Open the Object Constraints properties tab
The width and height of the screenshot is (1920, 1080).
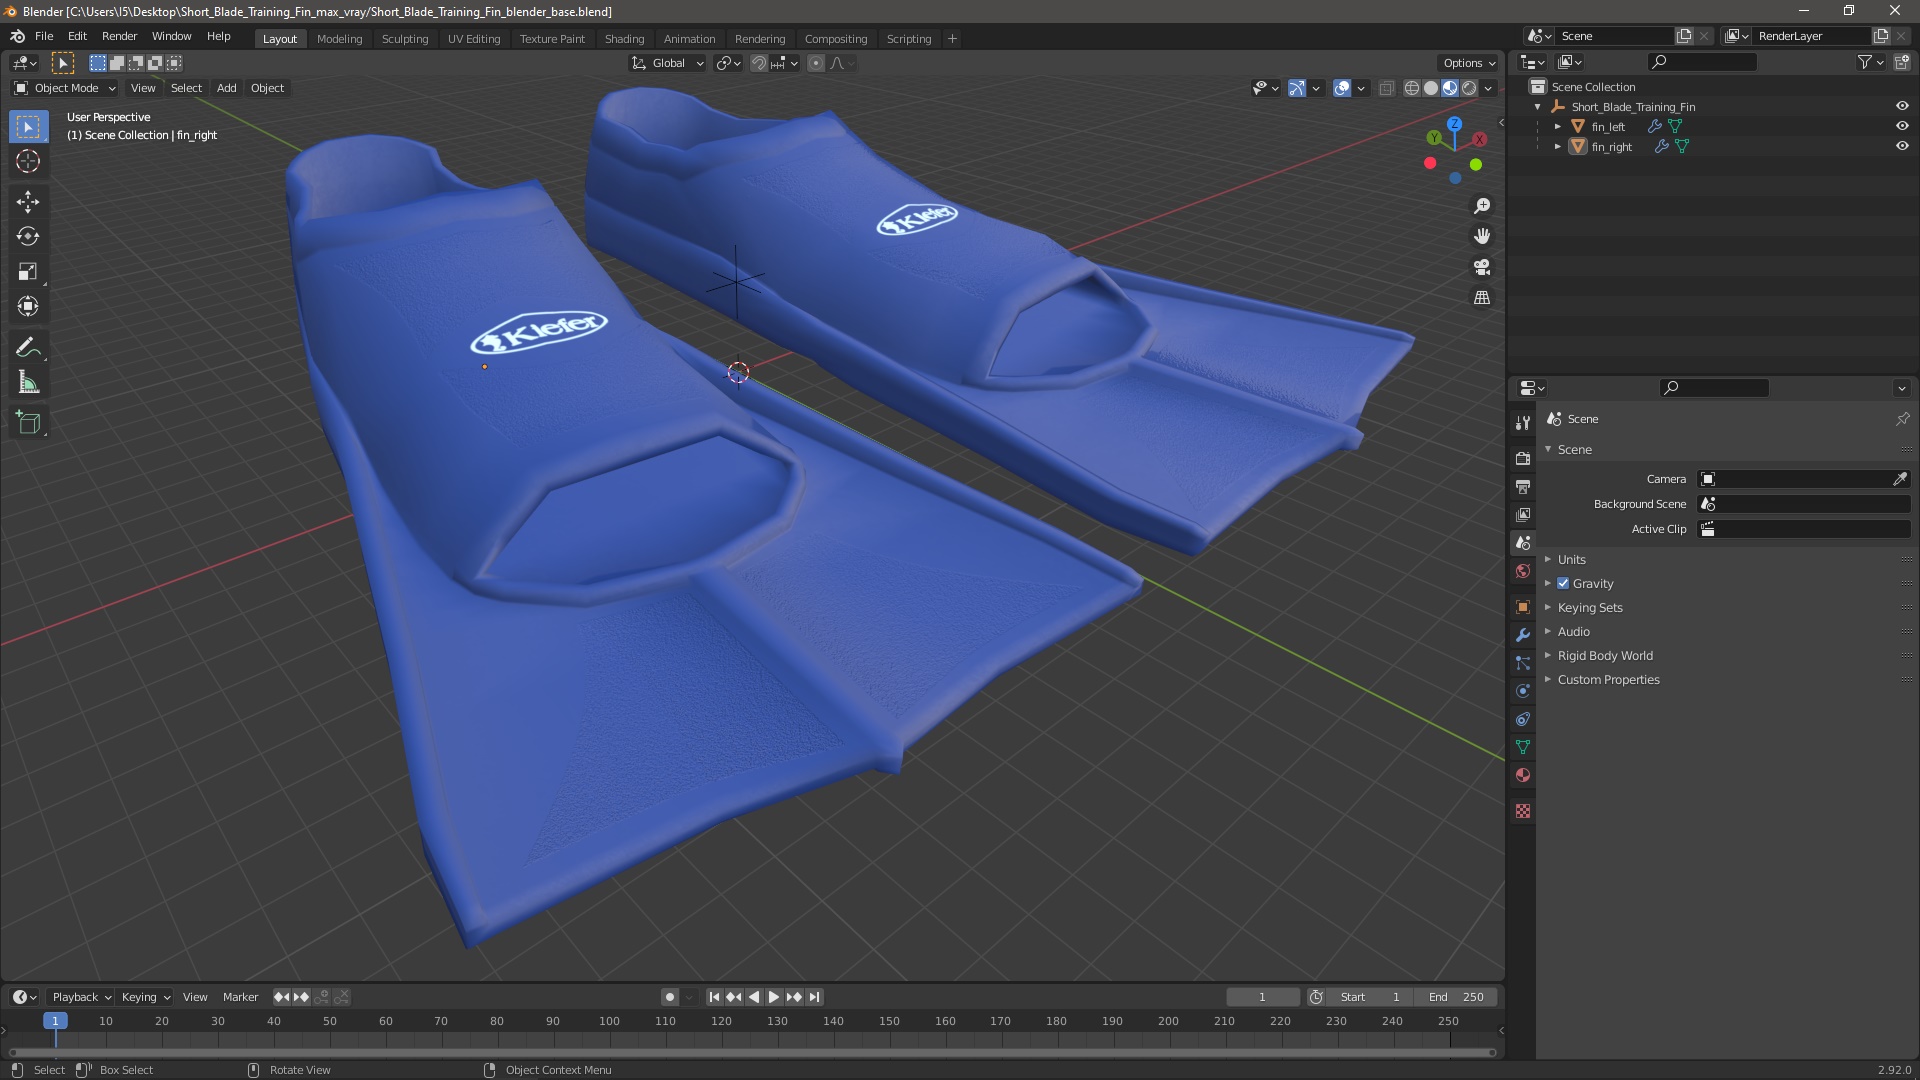click(1523, 719)
